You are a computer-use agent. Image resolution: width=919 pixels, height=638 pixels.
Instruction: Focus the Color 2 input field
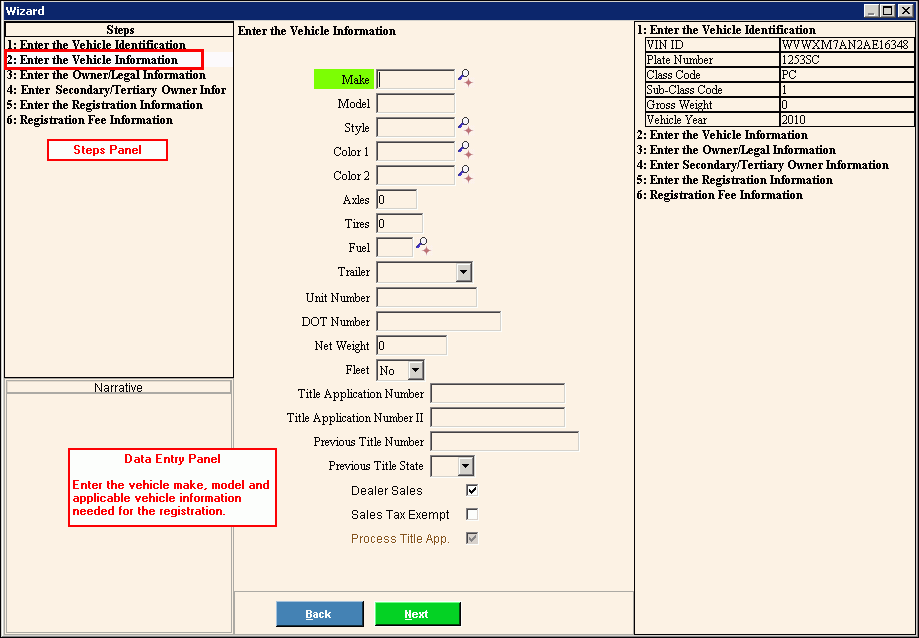coord(416,175)
